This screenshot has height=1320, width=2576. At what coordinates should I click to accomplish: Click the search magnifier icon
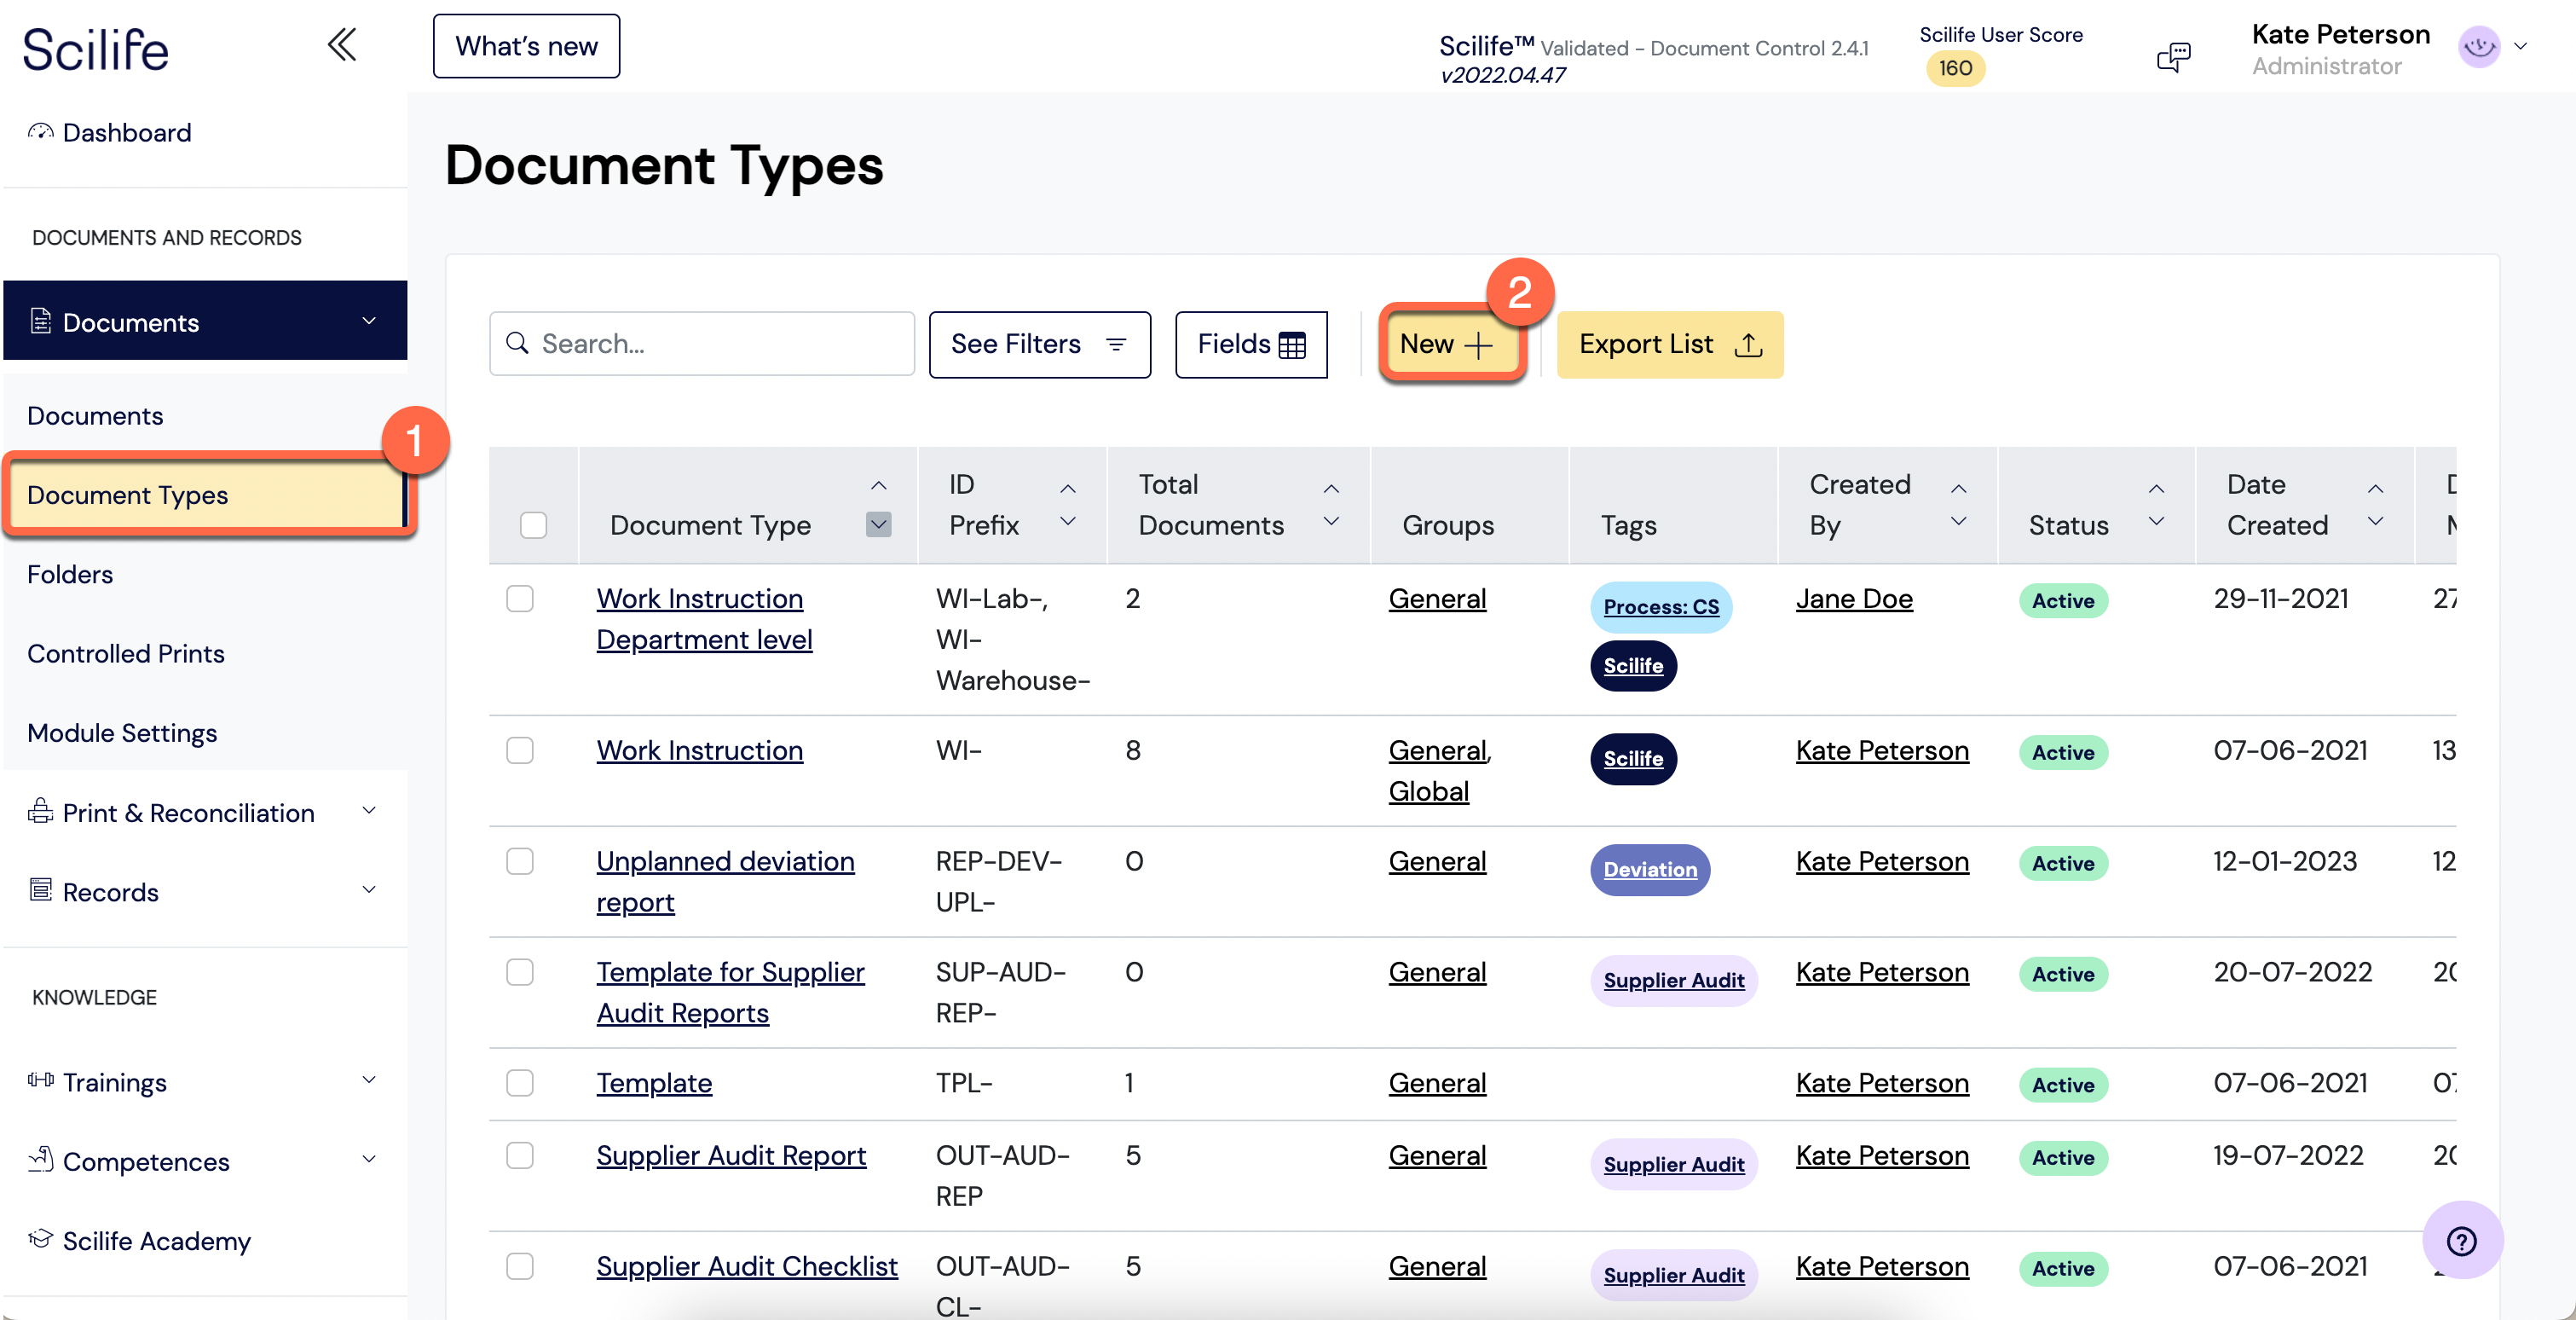click(517, 344)
